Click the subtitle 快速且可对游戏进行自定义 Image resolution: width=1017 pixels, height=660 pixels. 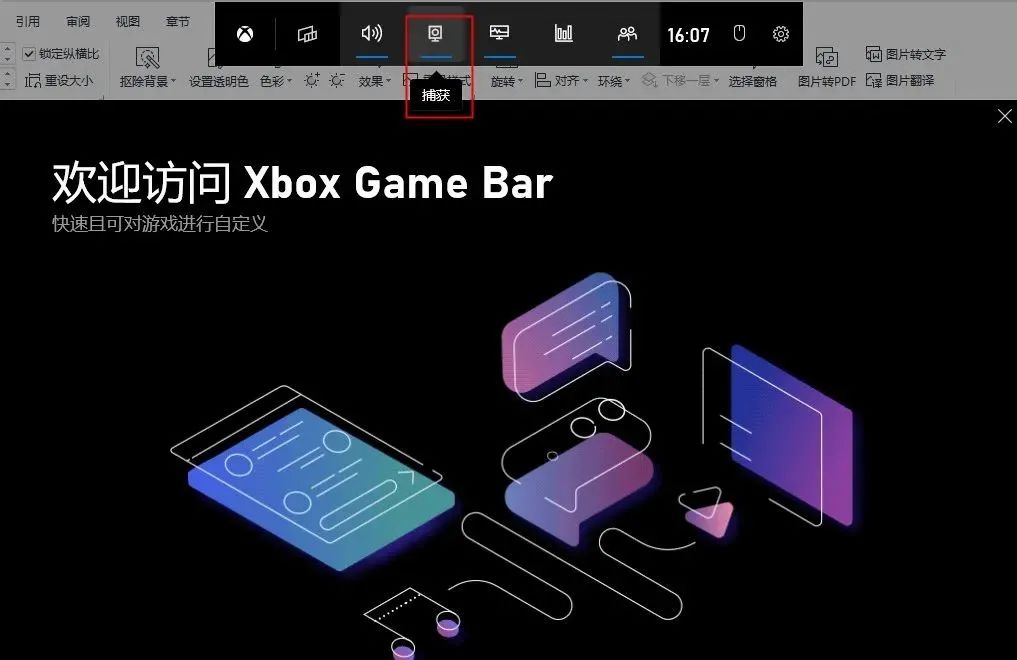tap(160, 224)
